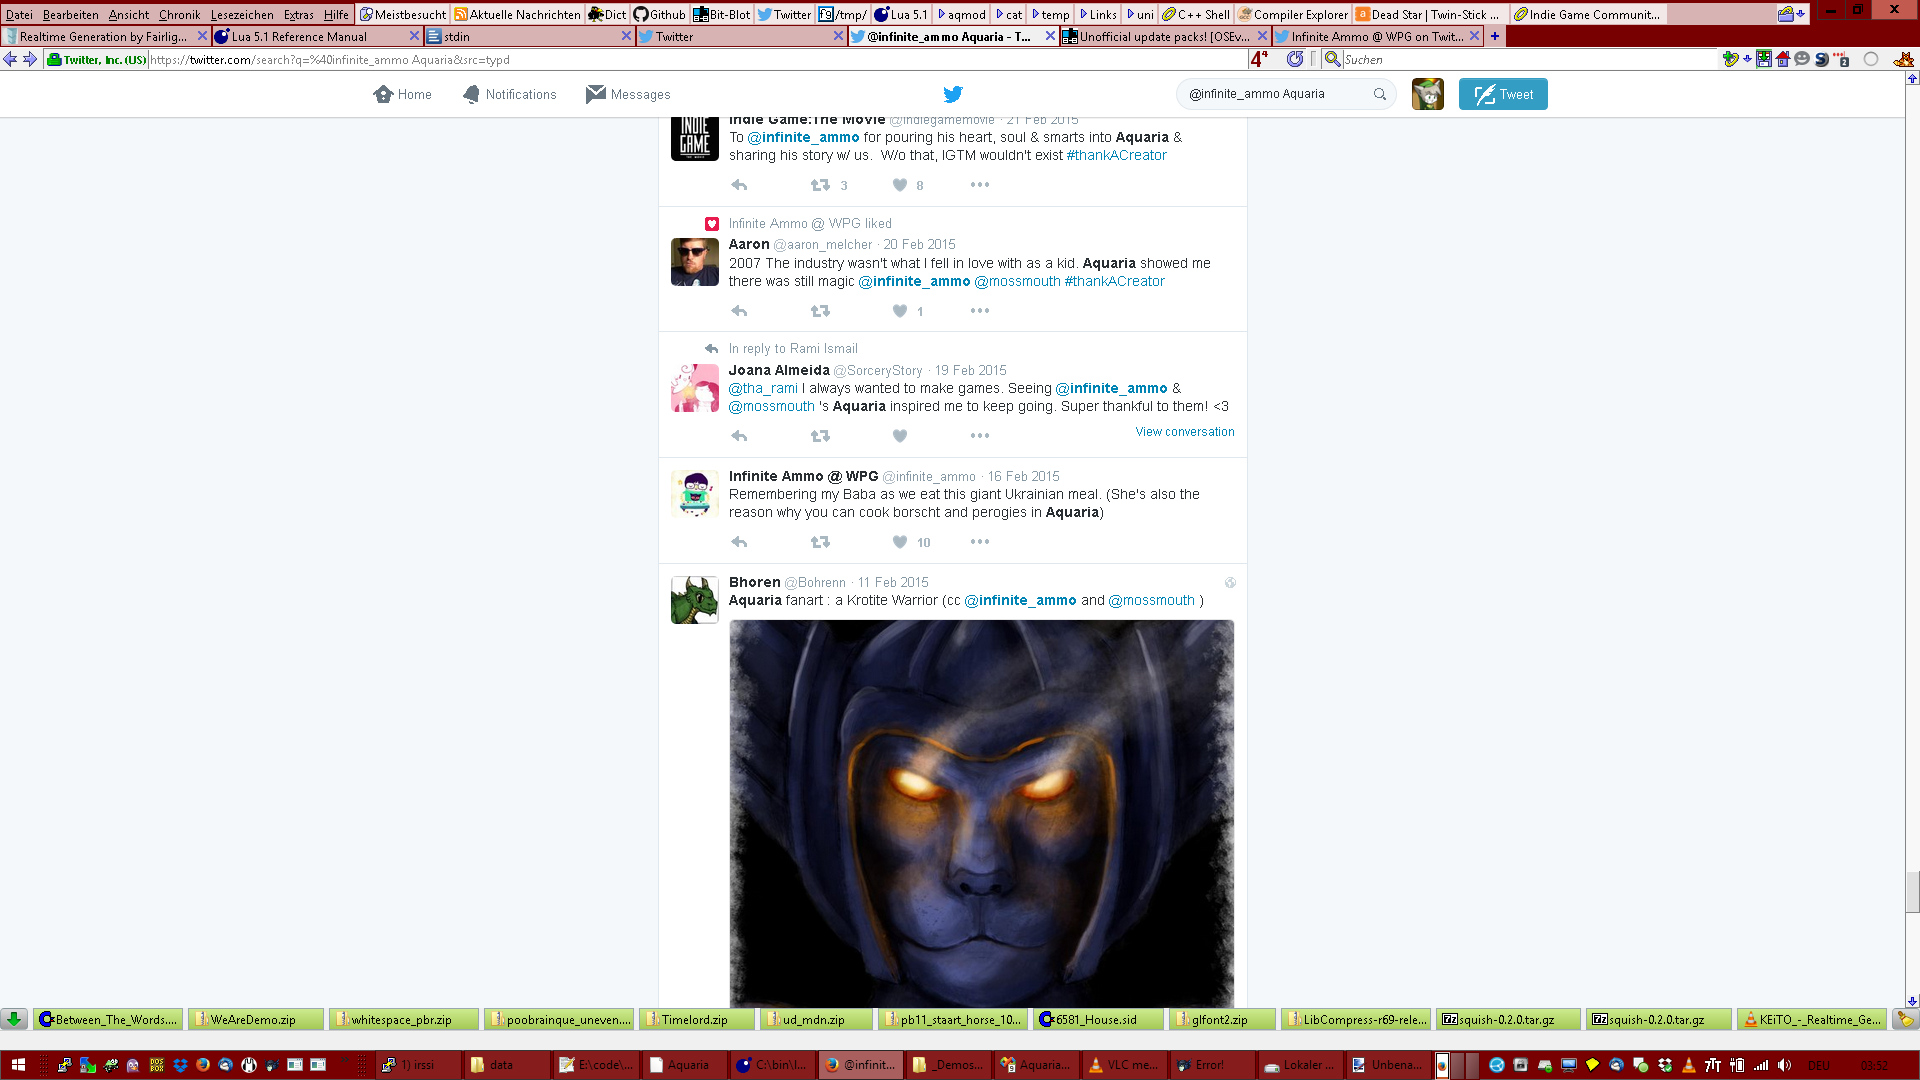Like Infinite Ammo's Baba tweet
Image resolution: width=1920 pixels, height=1080 pixels.
coord(900,542)
